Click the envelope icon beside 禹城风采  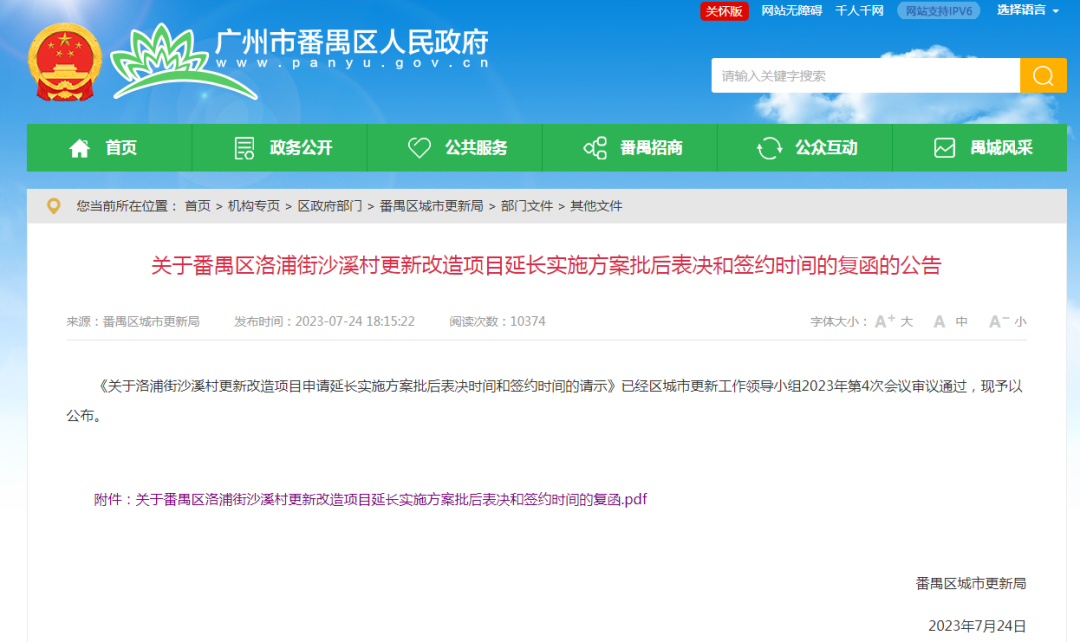tap(942, 147)
